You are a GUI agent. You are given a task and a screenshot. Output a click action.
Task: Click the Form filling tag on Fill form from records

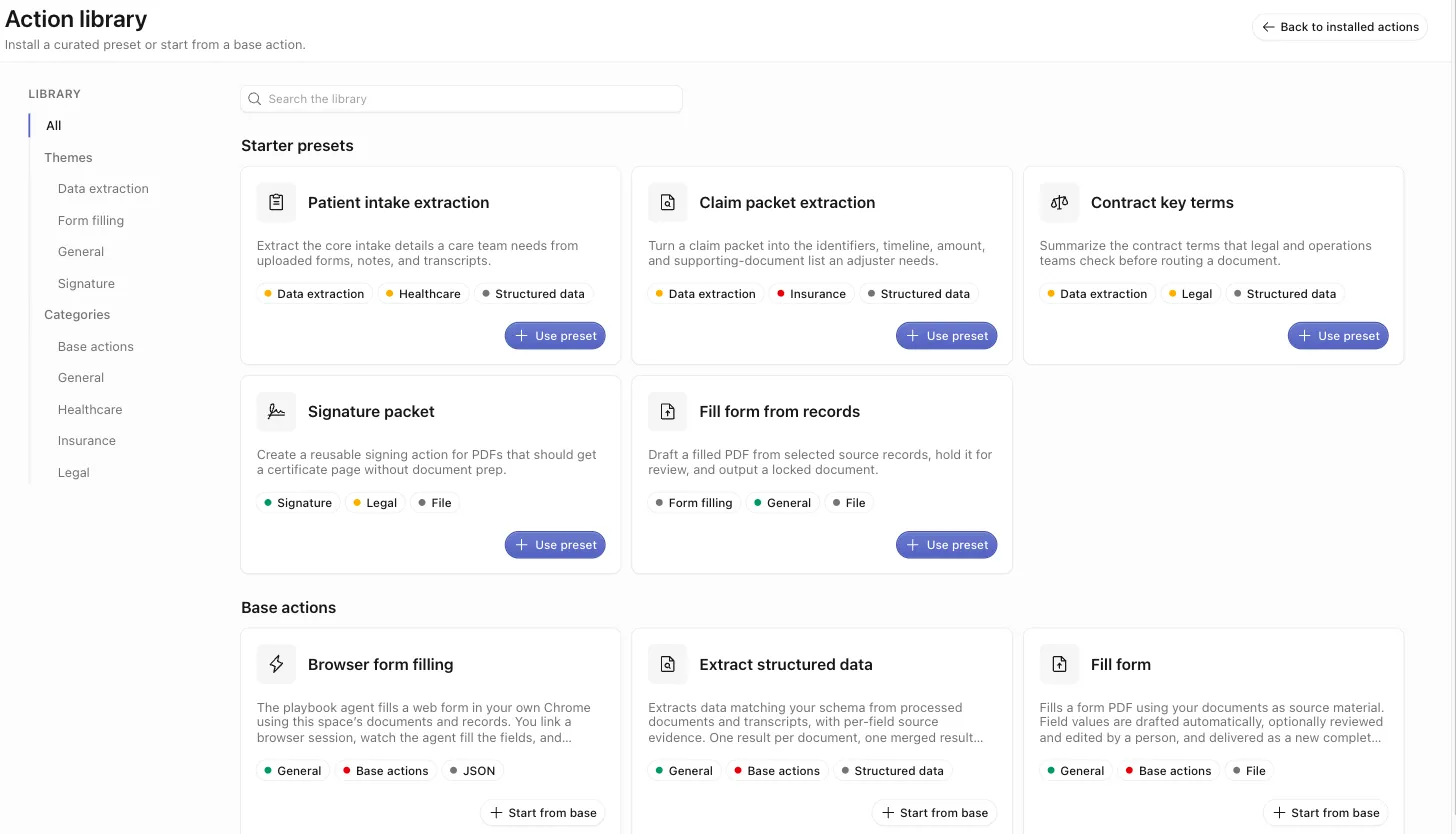[693, 503]
